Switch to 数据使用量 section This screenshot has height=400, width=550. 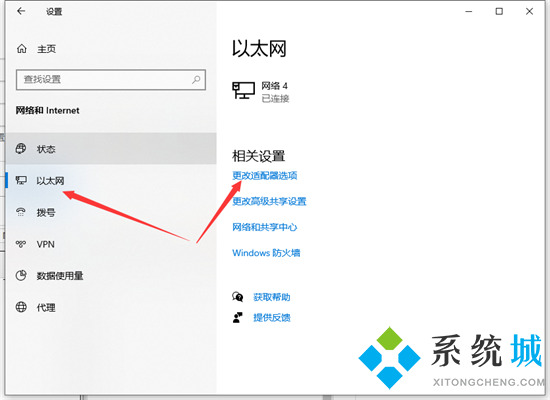coord(111,275)
